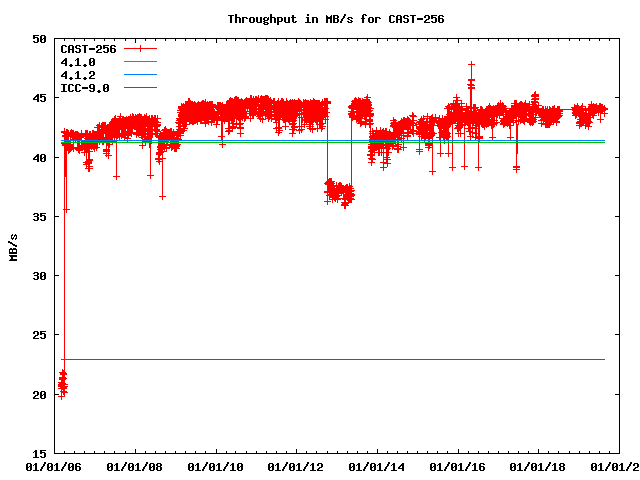
Task: Select the CAST-256 legend label
Action: pos(86,49)
